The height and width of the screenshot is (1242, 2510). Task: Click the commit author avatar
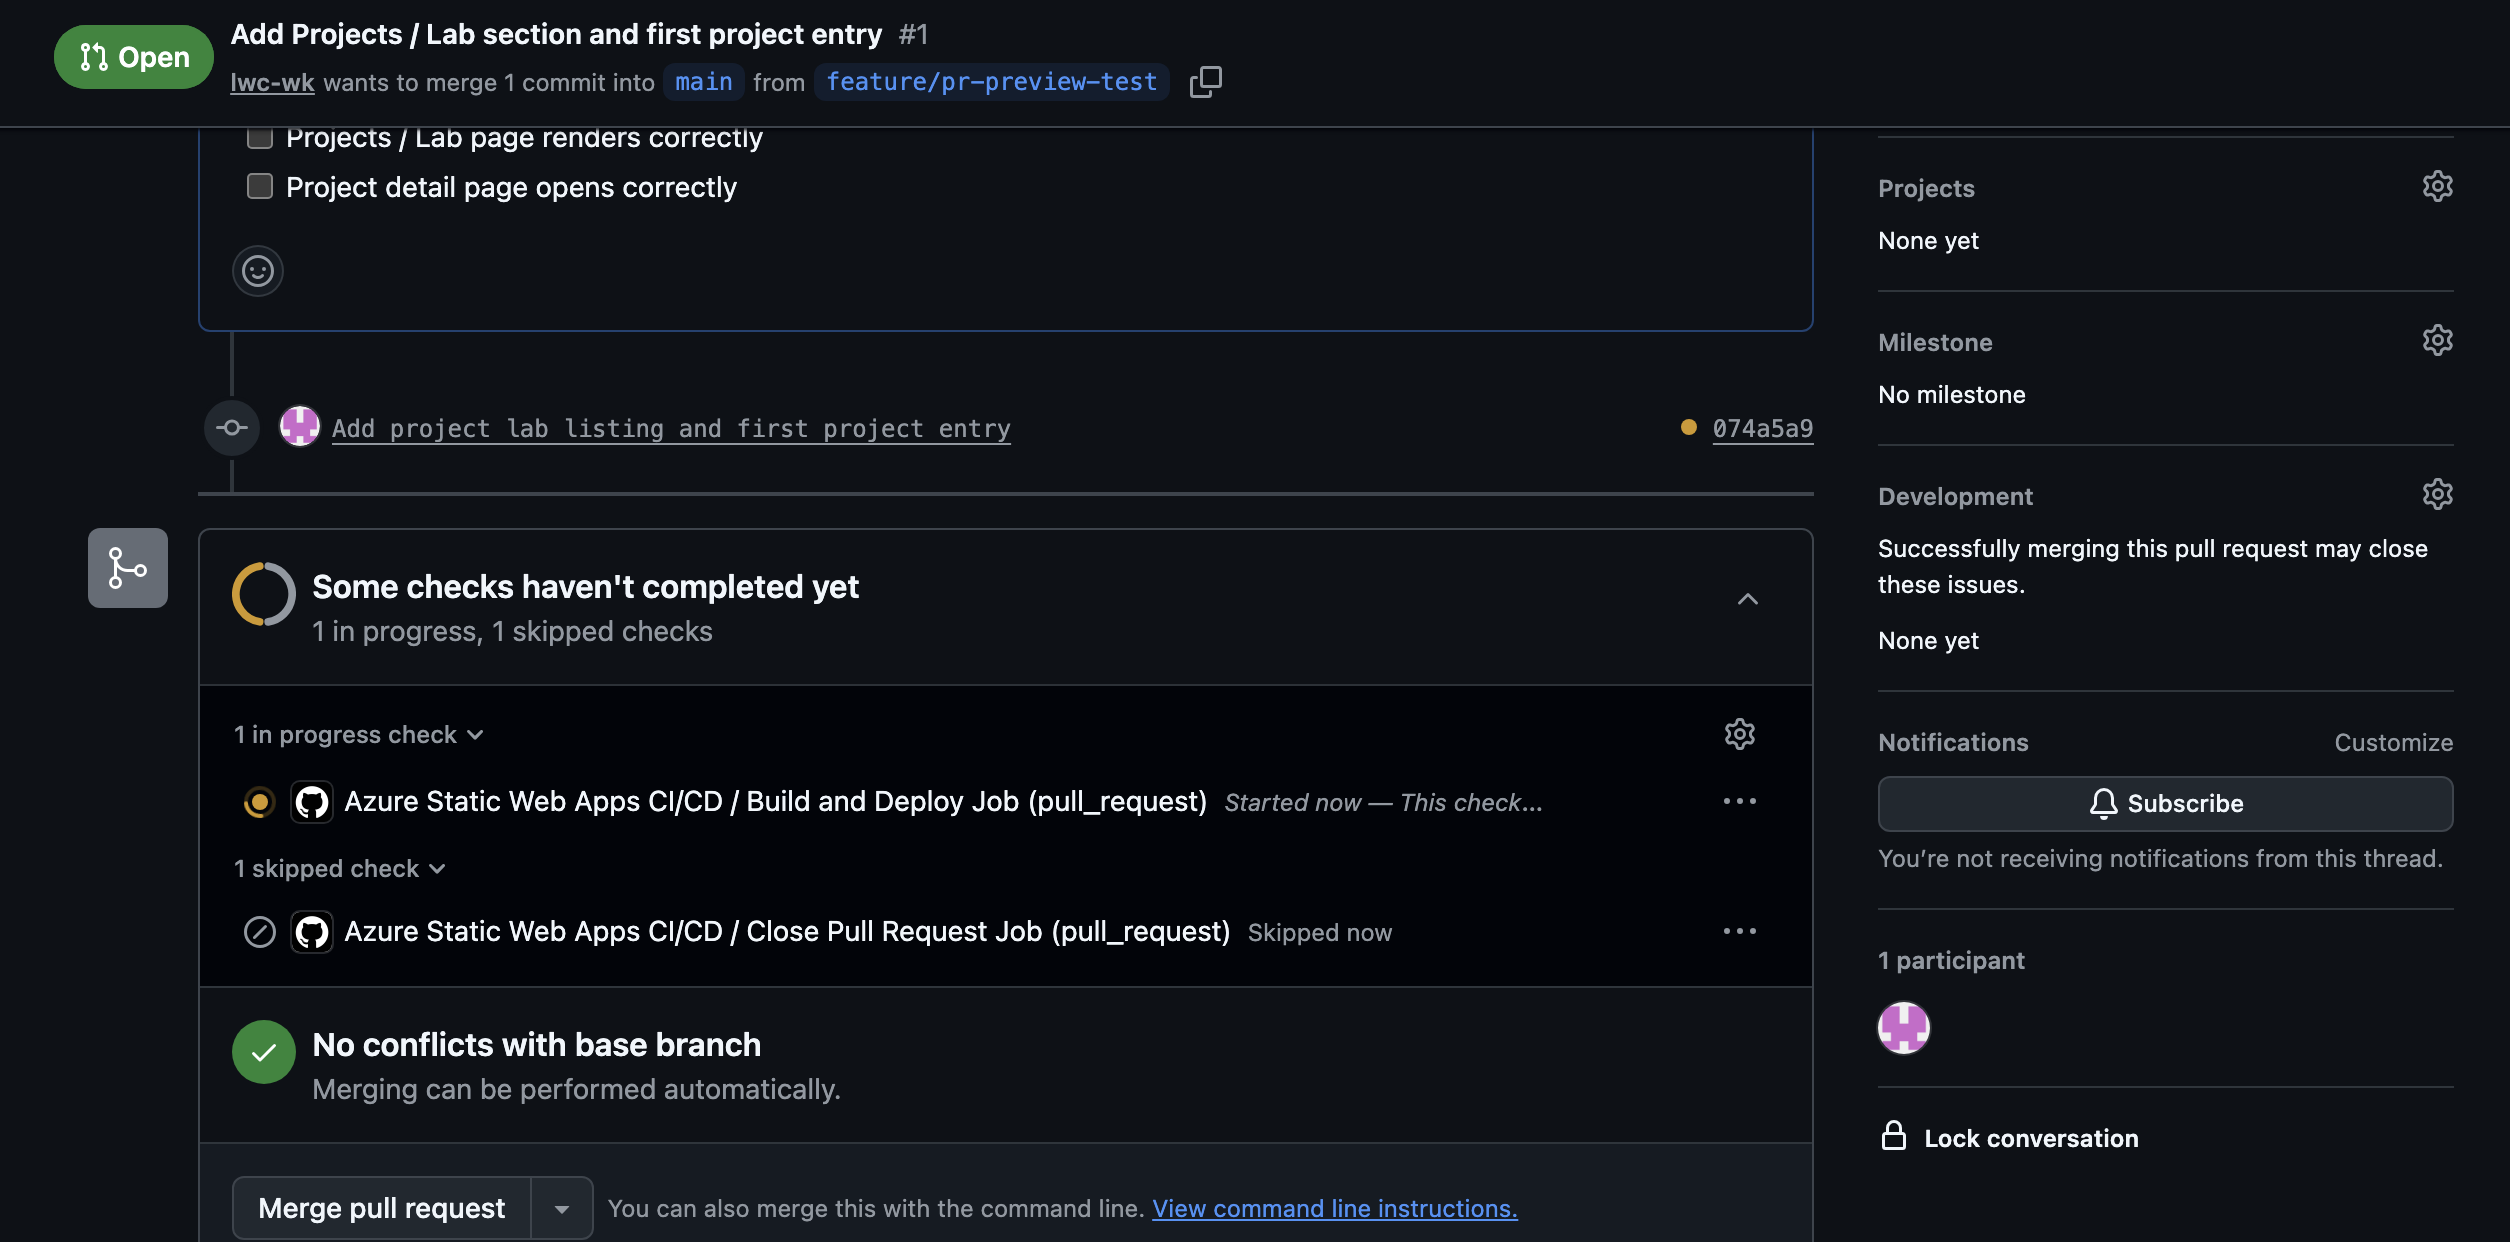pos(299,427)
